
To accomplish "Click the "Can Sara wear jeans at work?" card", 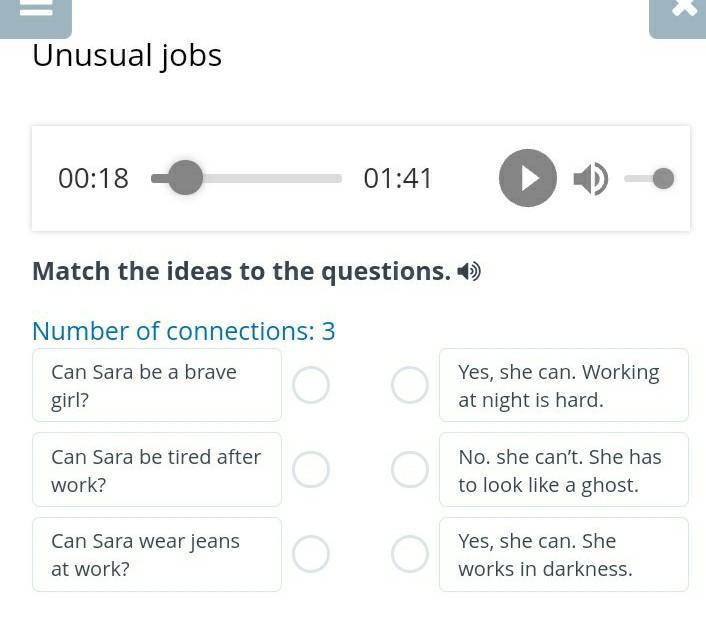I will point(157,554).
